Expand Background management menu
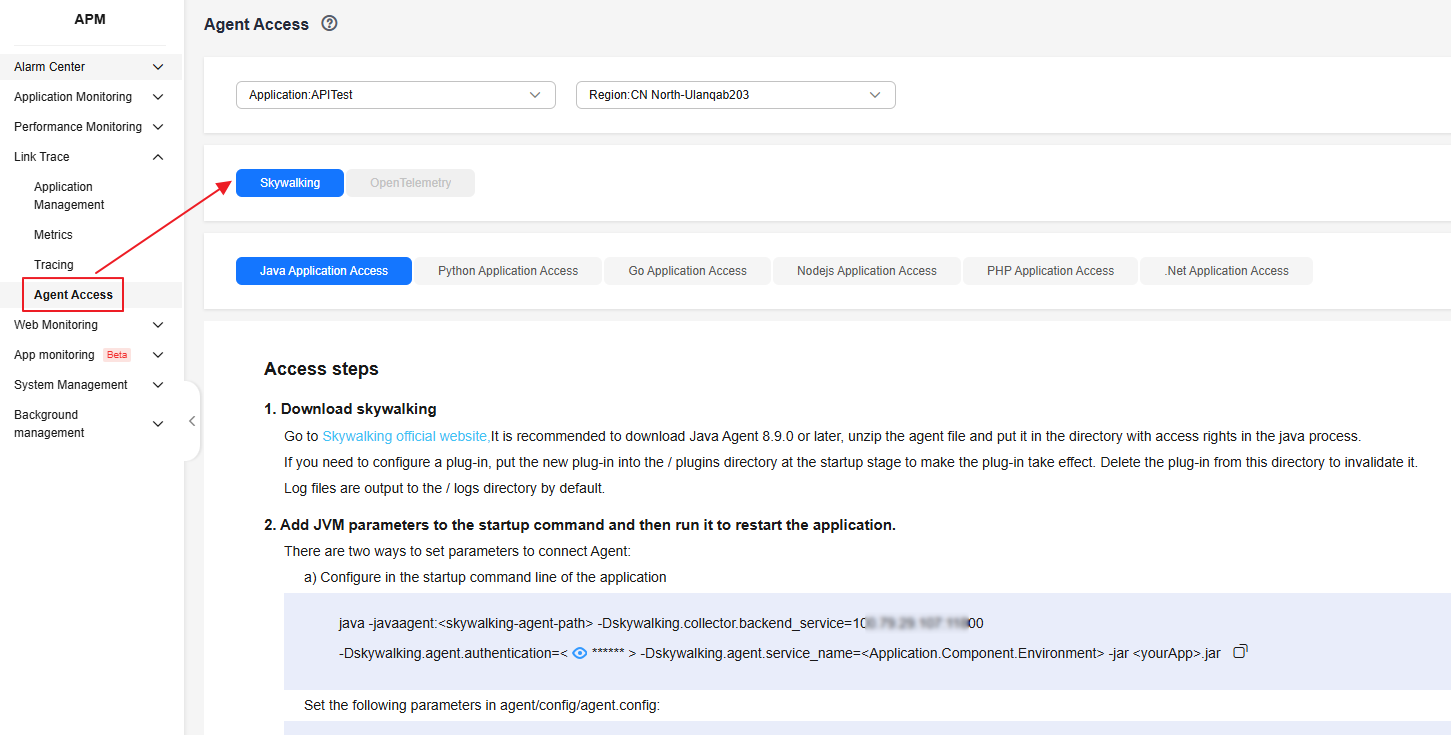 click(92, 424)
